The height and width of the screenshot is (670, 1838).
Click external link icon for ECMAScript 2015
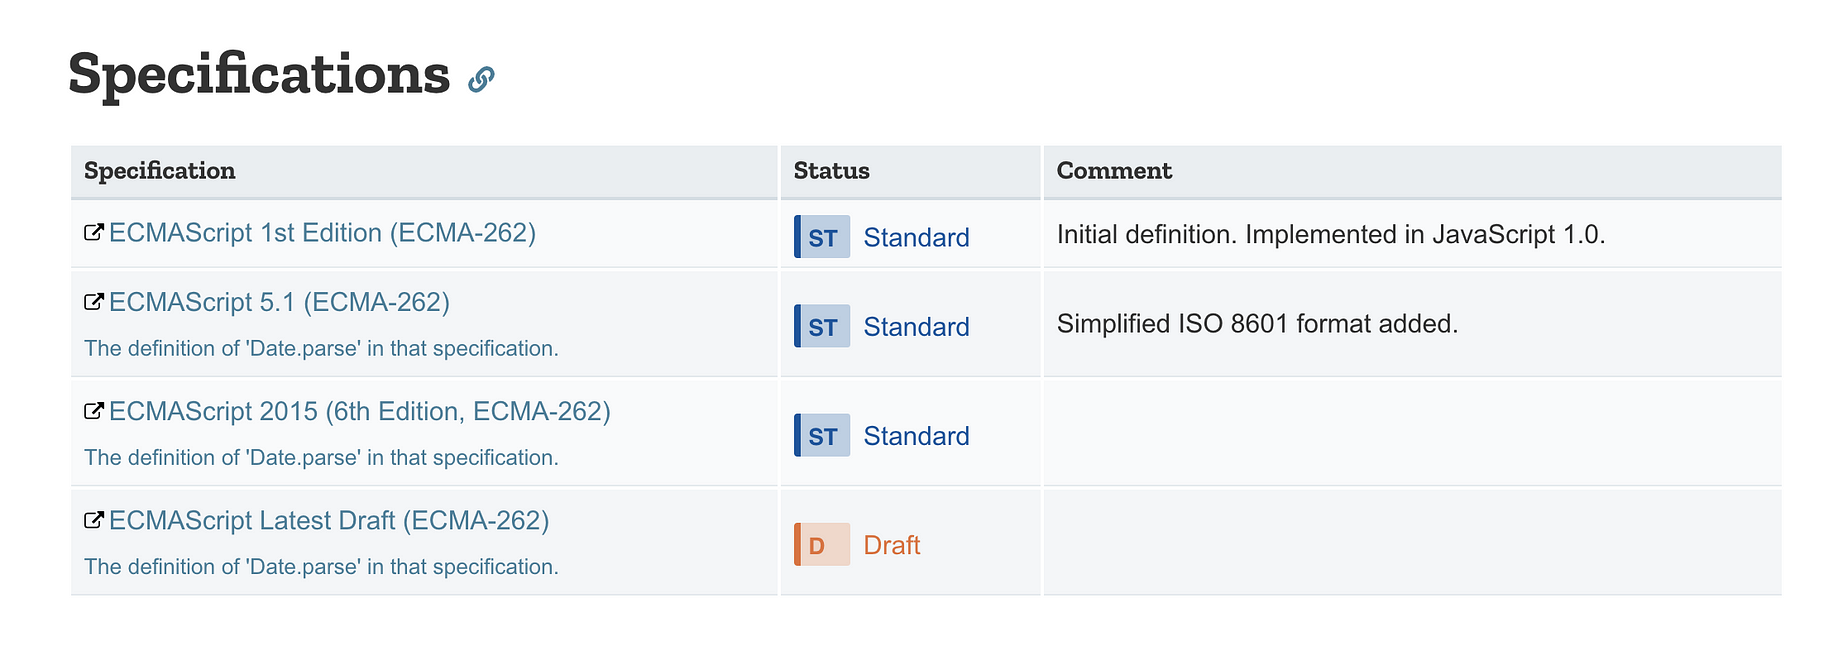pos(94,410)
